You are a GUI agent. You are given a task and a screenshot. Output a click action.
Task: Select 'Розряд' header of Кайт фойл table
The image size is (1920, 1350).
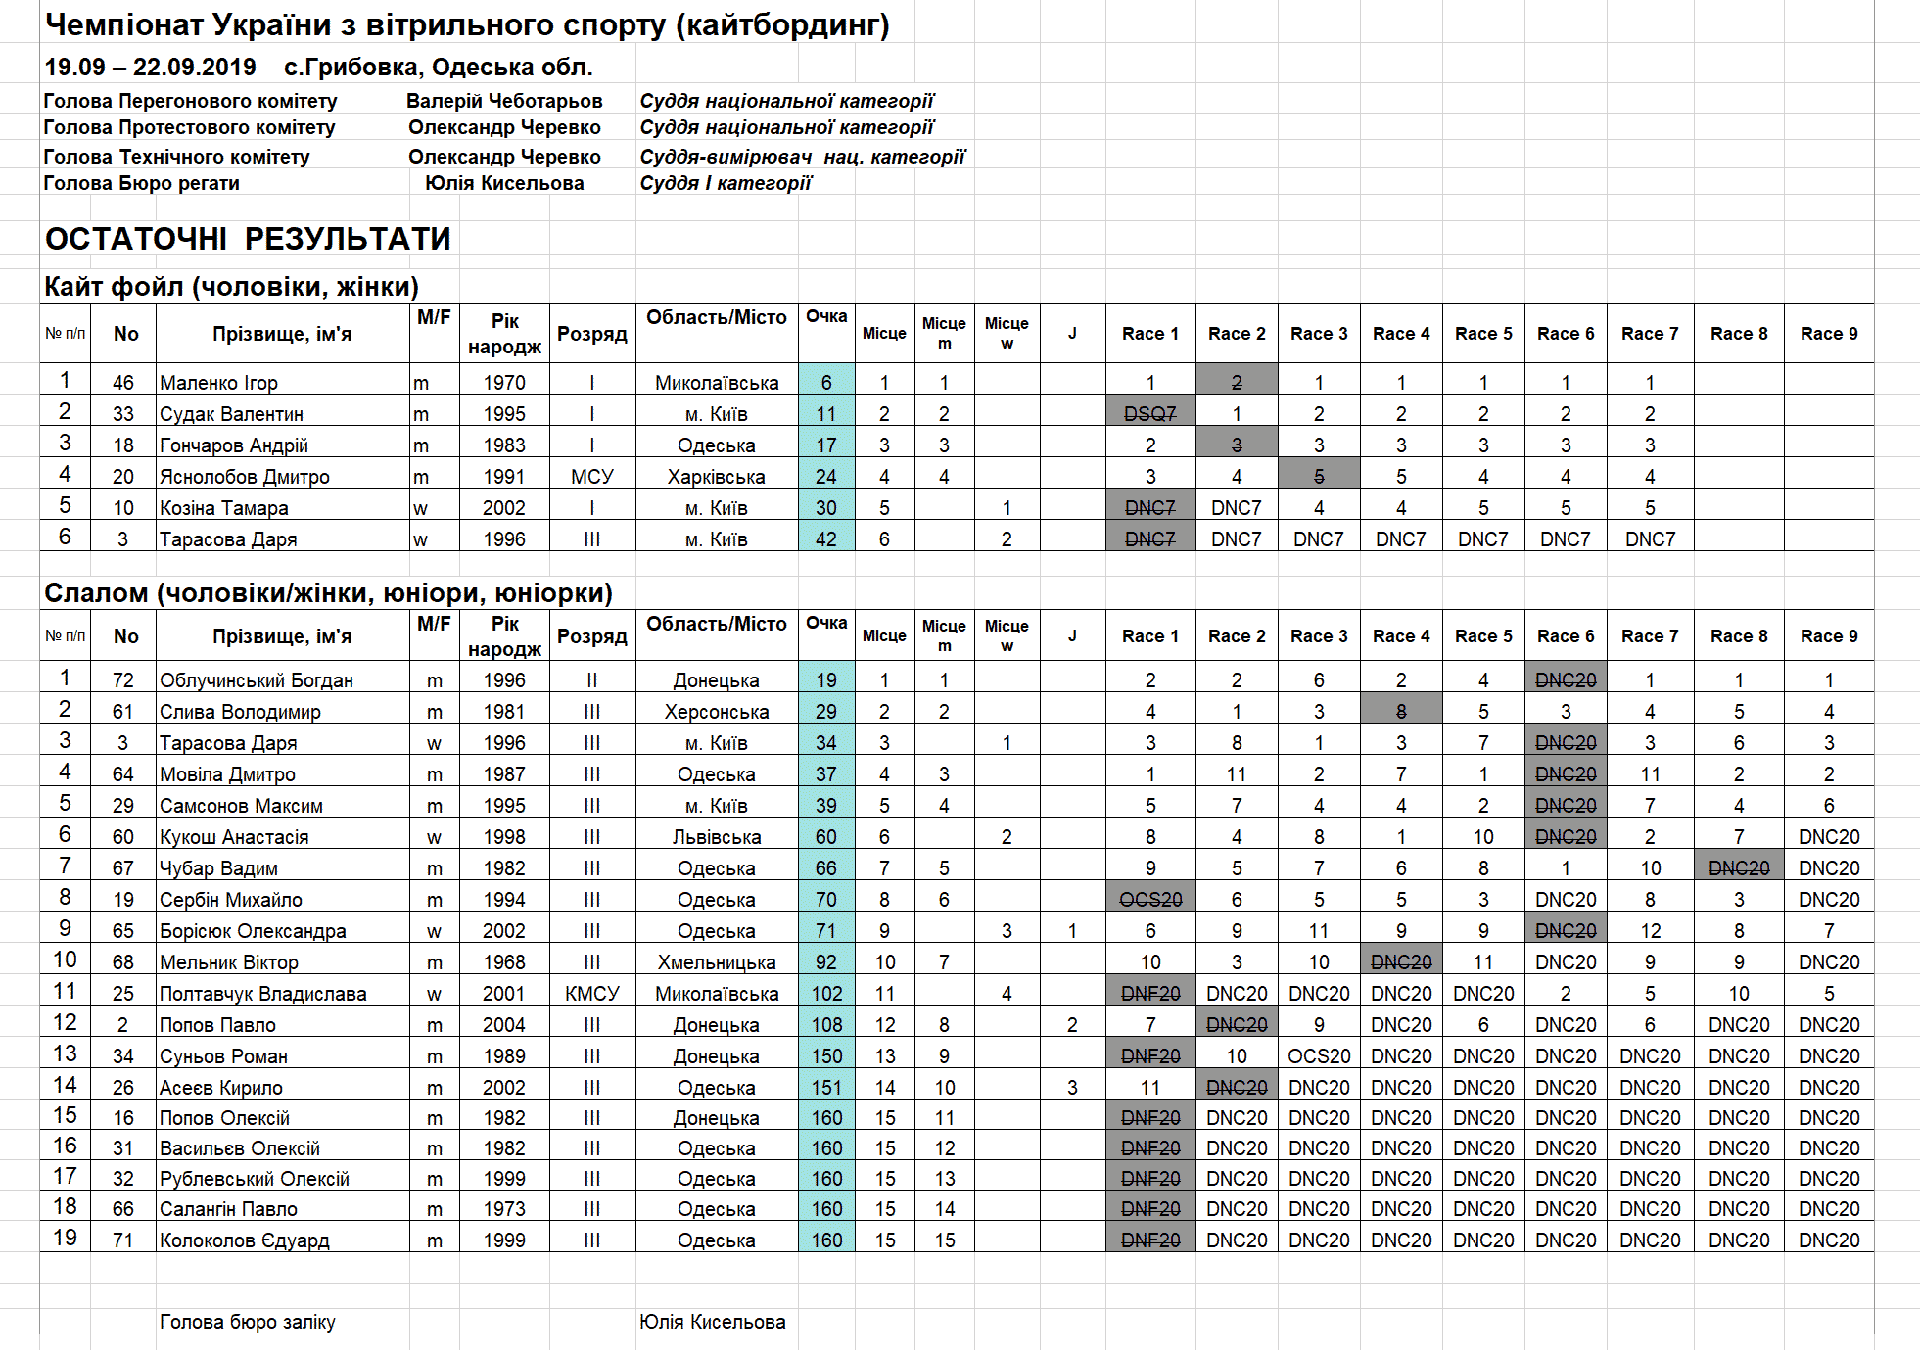(592, 334)
